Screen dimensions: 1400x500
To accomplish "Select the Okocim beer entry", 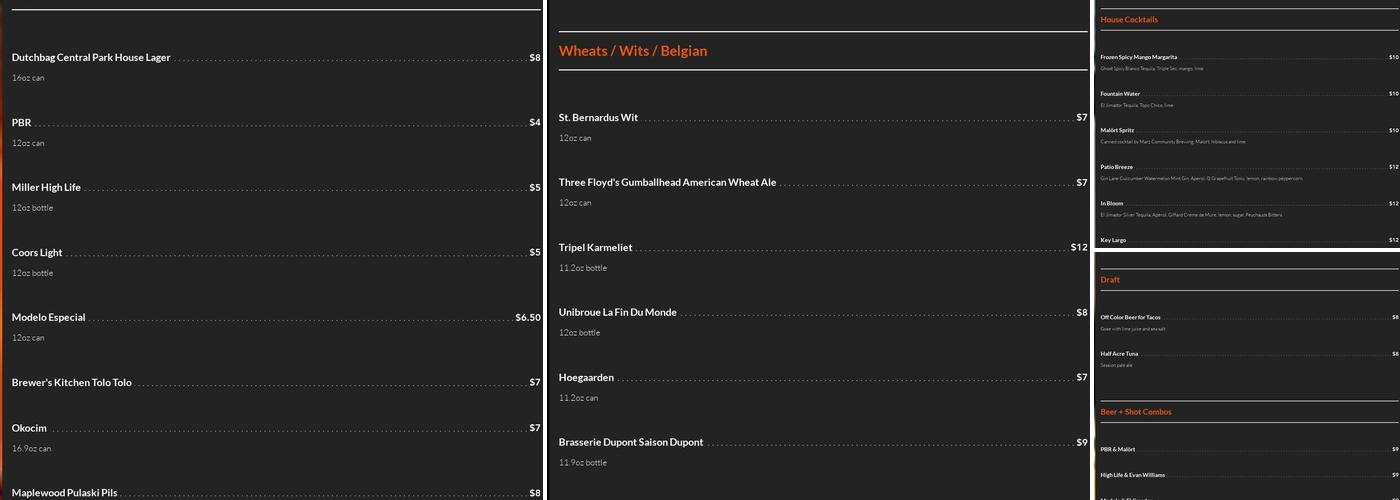I will [x=29, y=428].
